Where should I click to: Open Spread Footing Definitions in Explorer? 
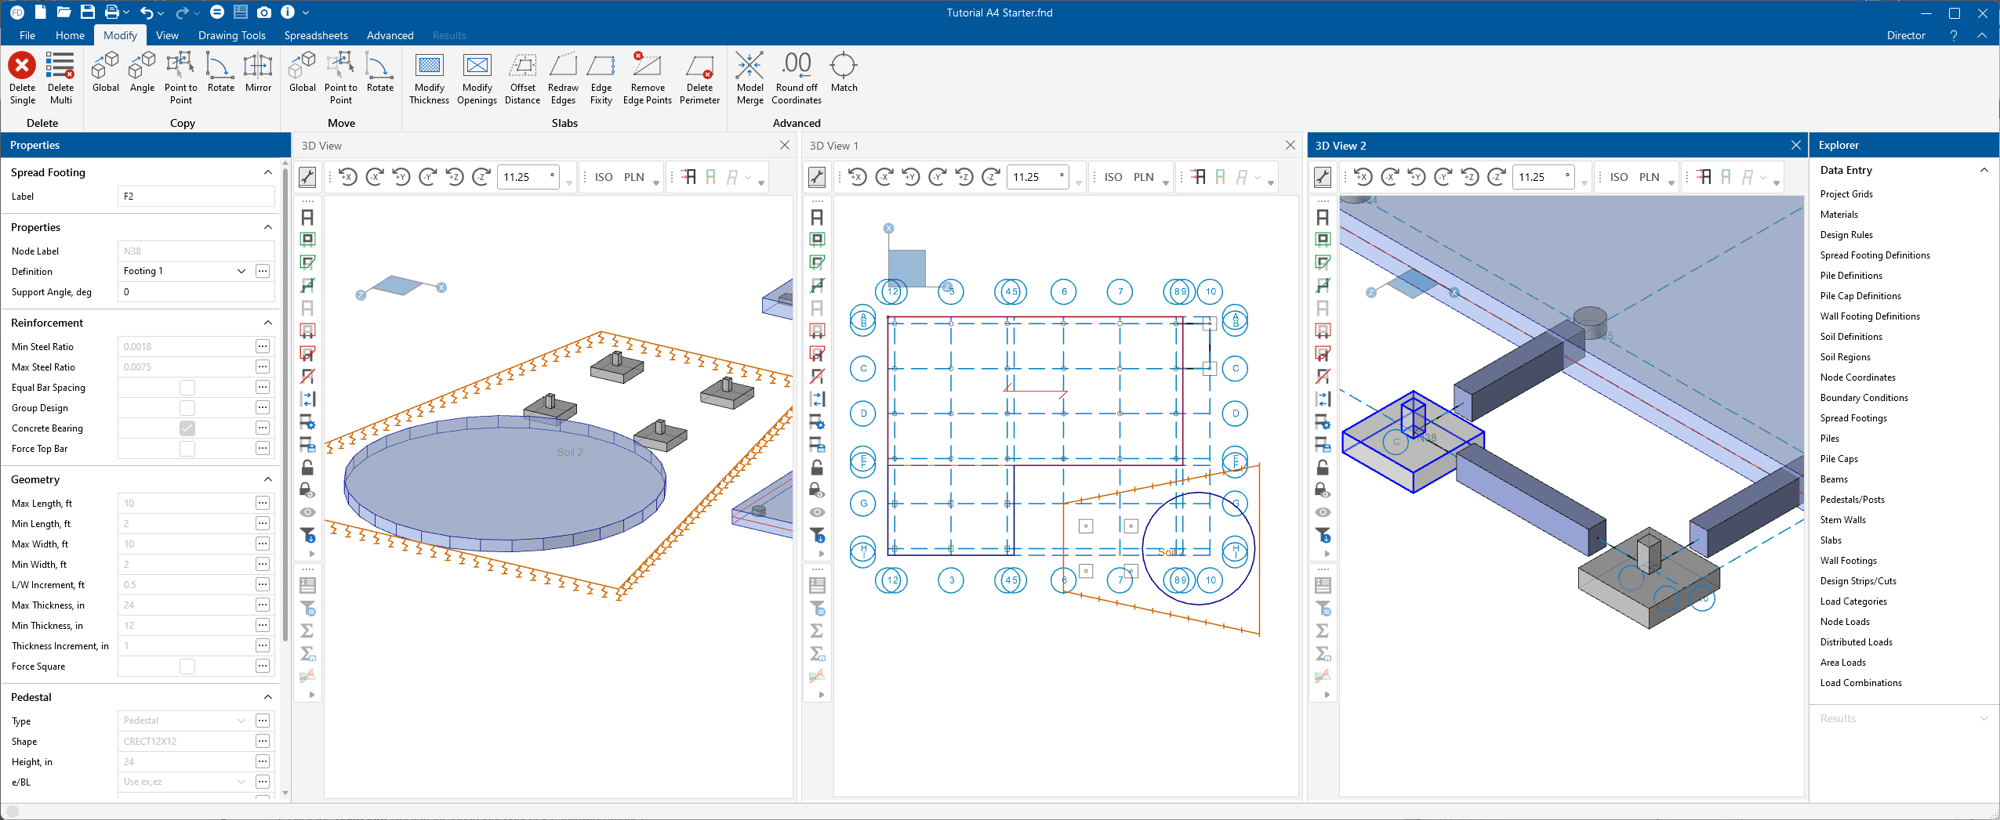(1875, 255)
